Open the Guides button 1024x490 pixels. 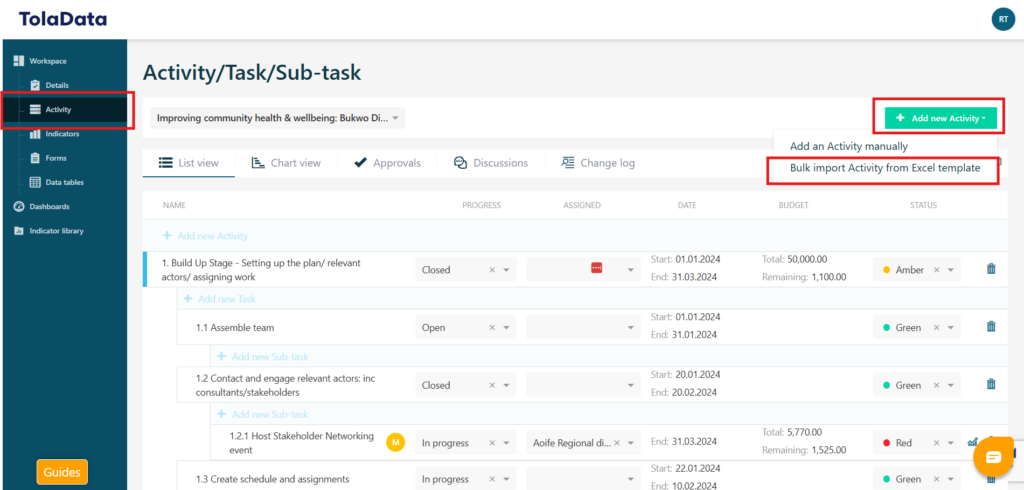click(x=62, y=472)
